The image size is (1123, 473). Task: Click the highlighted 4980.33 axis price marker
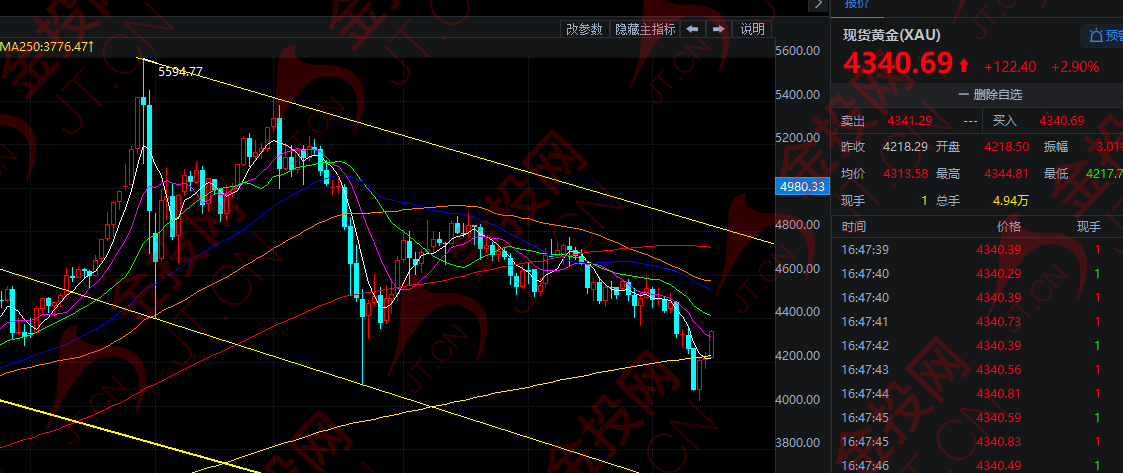801,186
